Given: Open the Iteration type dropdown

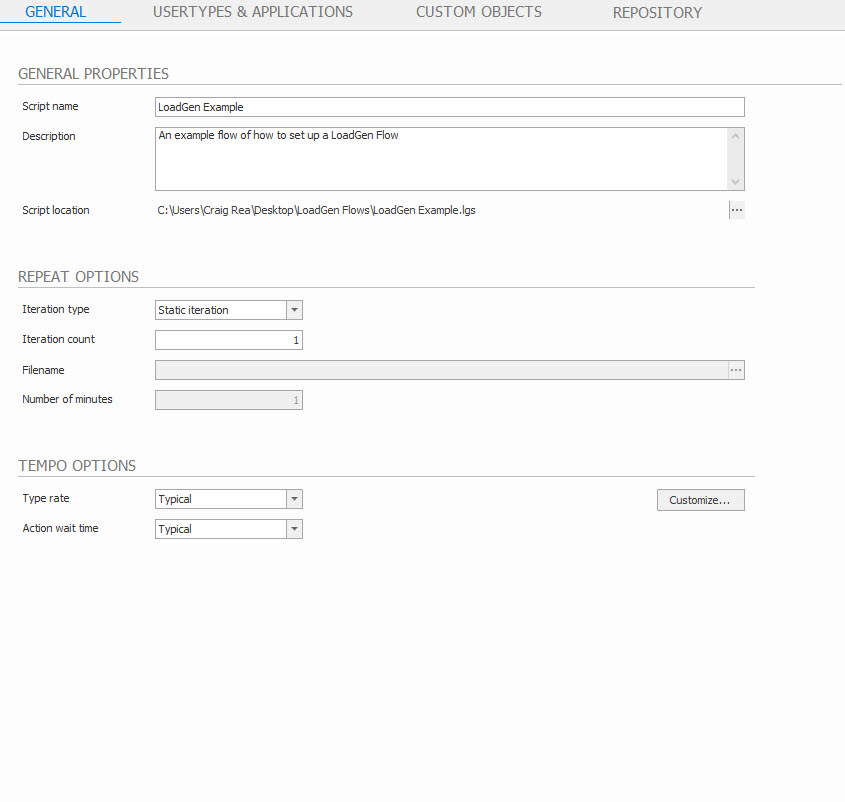Looking at the screenshot, I should (x=294, y=310).
